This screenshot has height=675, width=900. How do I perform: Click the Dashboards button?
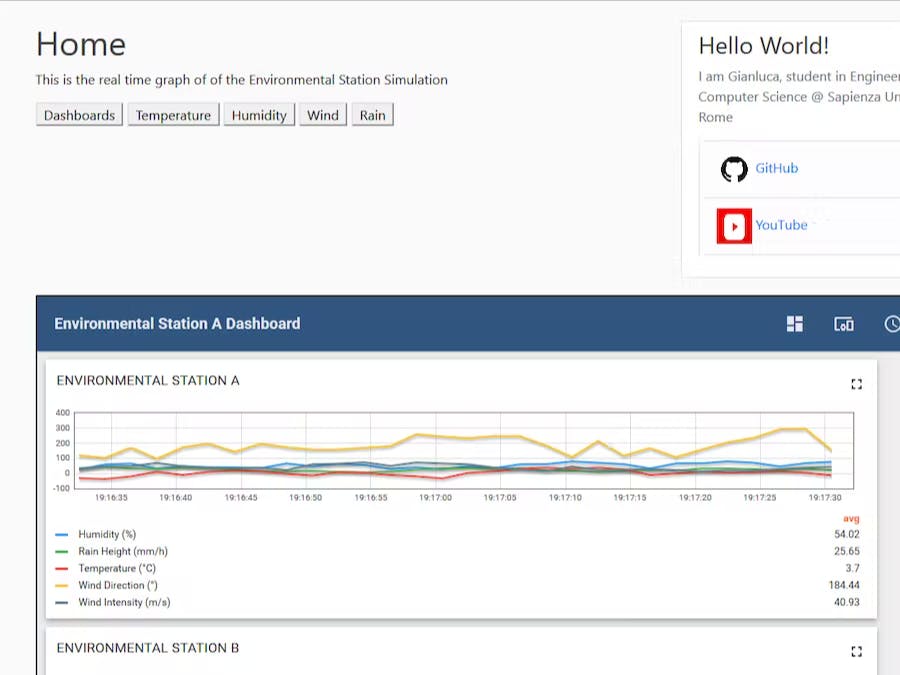(78, 114)
